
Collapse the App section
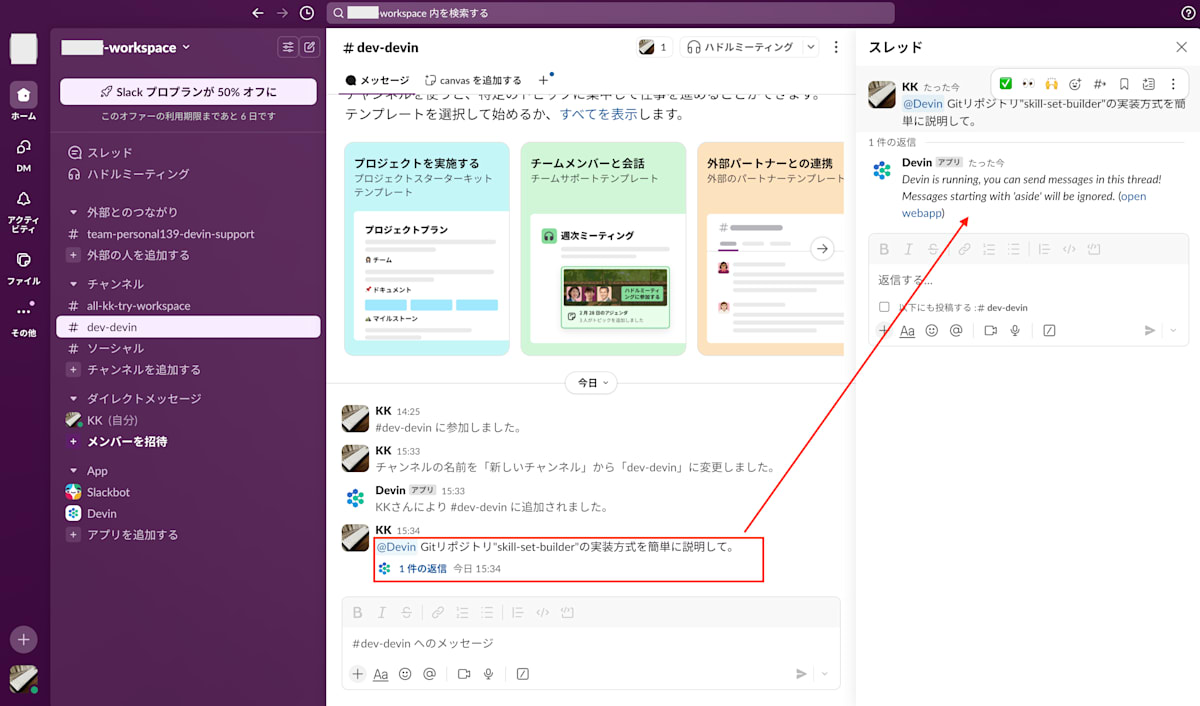(73, 470)
